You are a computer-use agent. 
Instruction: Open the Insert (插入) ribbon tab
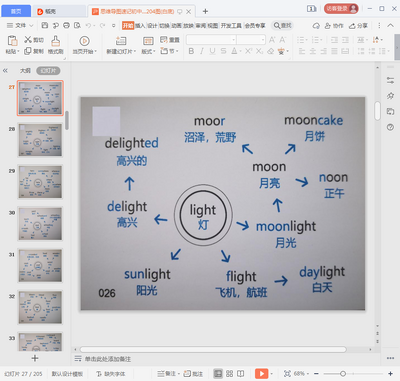click(140, 25)
